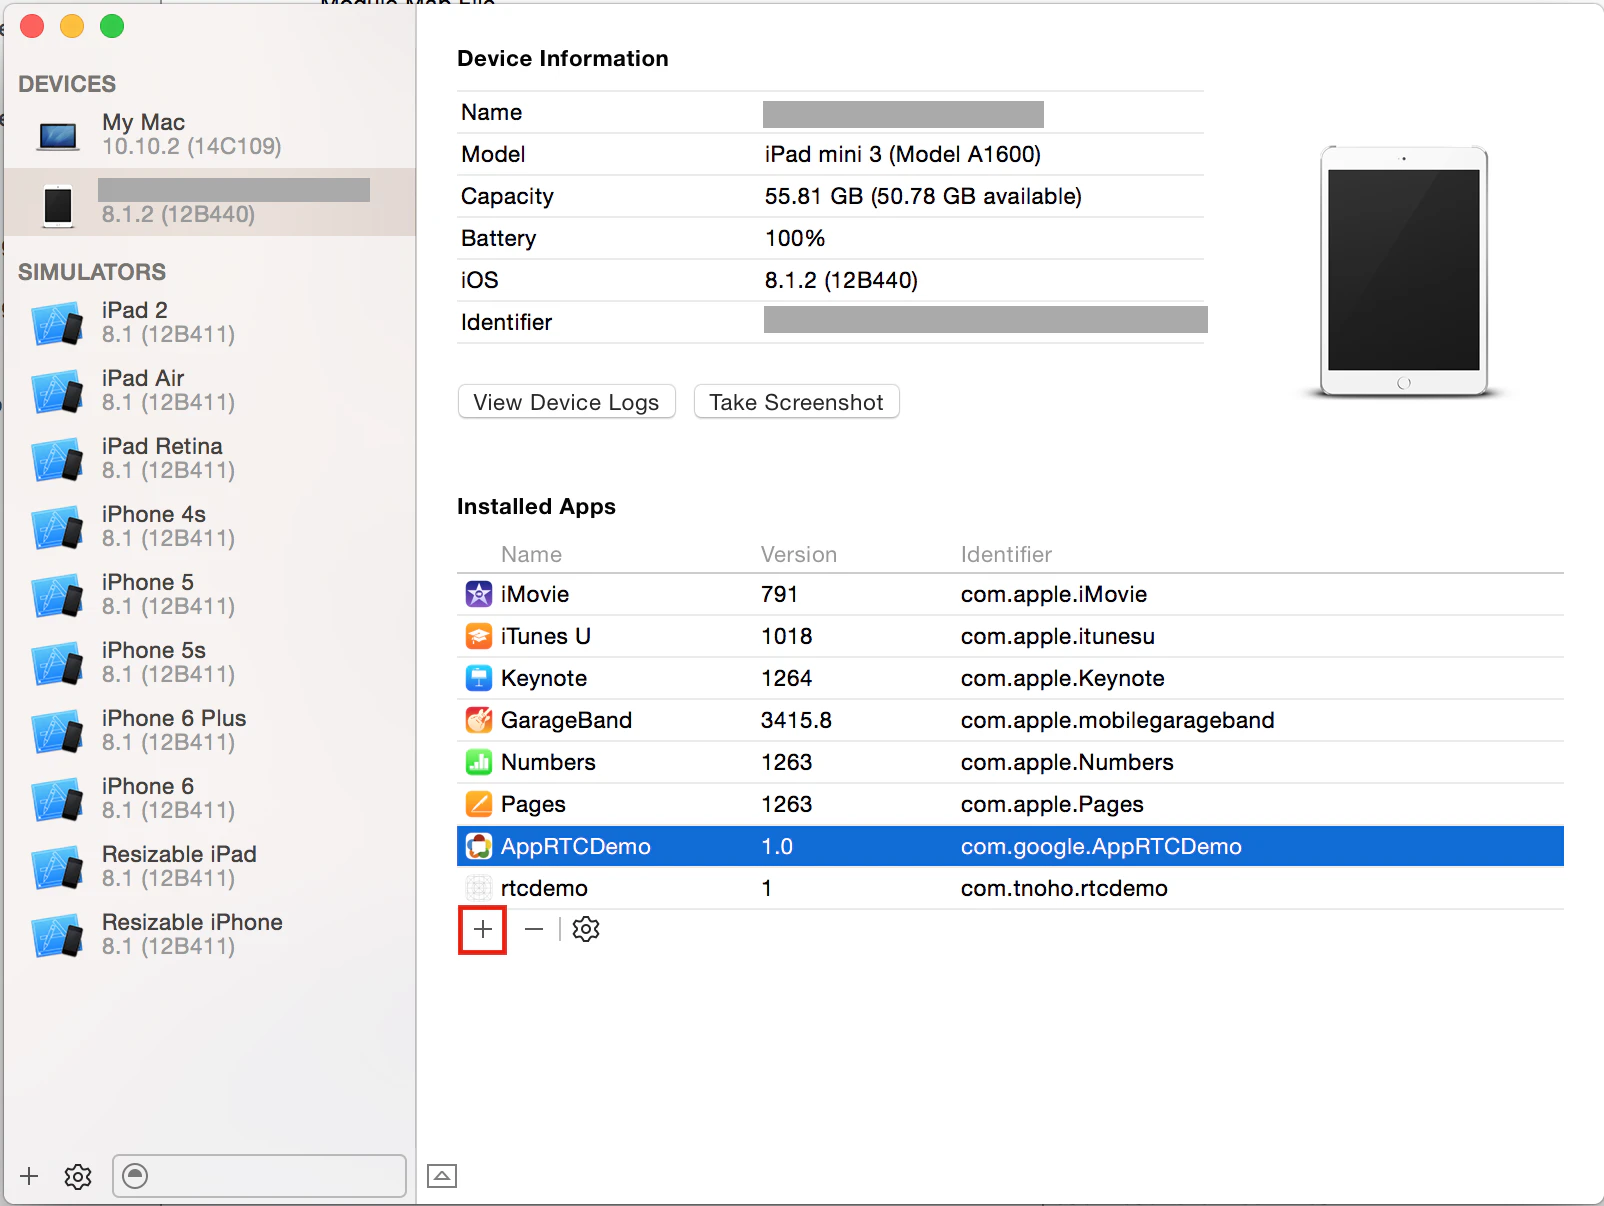This screenshot has width=1604, height=1206.
Task: Open the installed apps gear menu
Action: 586,930
